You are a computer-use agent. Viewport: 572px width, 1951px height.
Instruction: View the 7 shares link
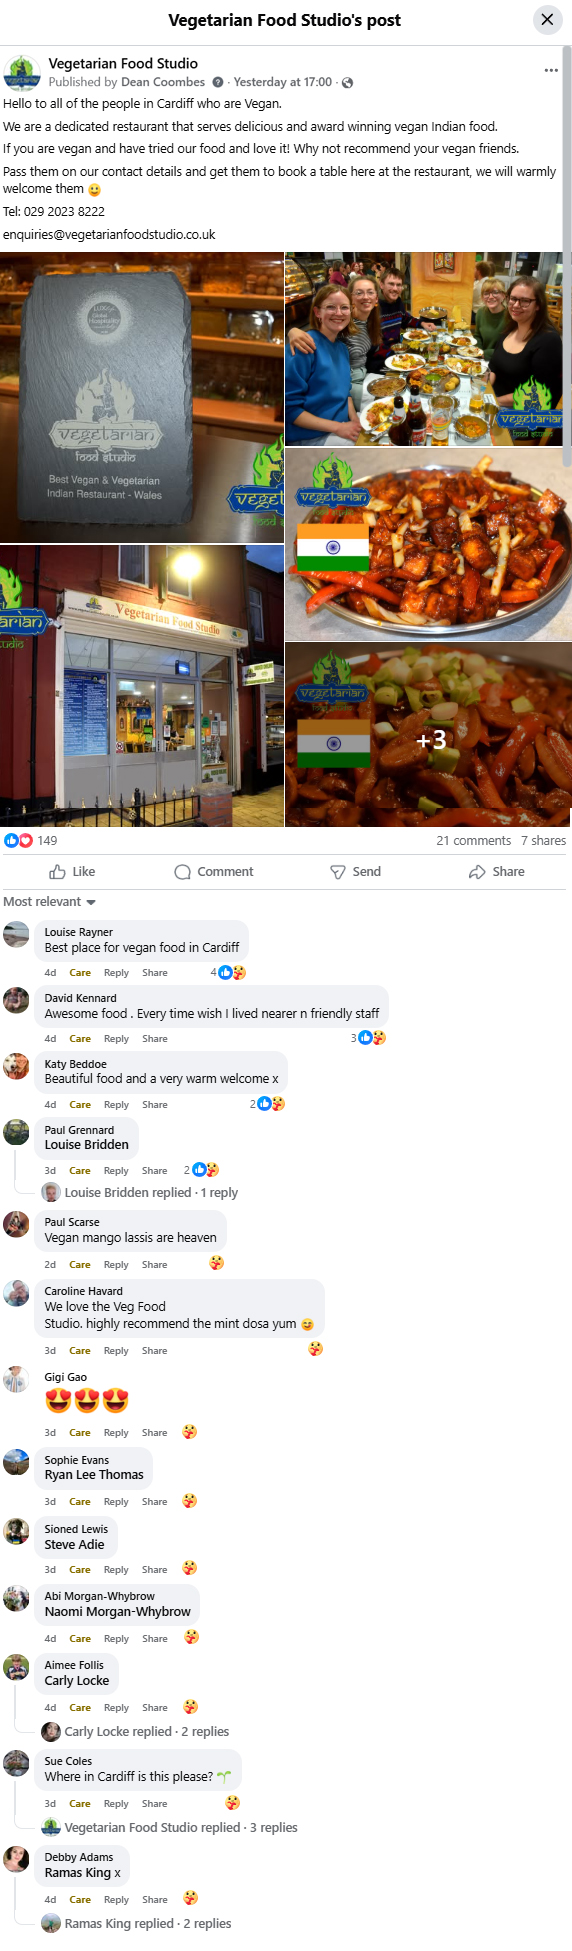[x=543, y=840]
